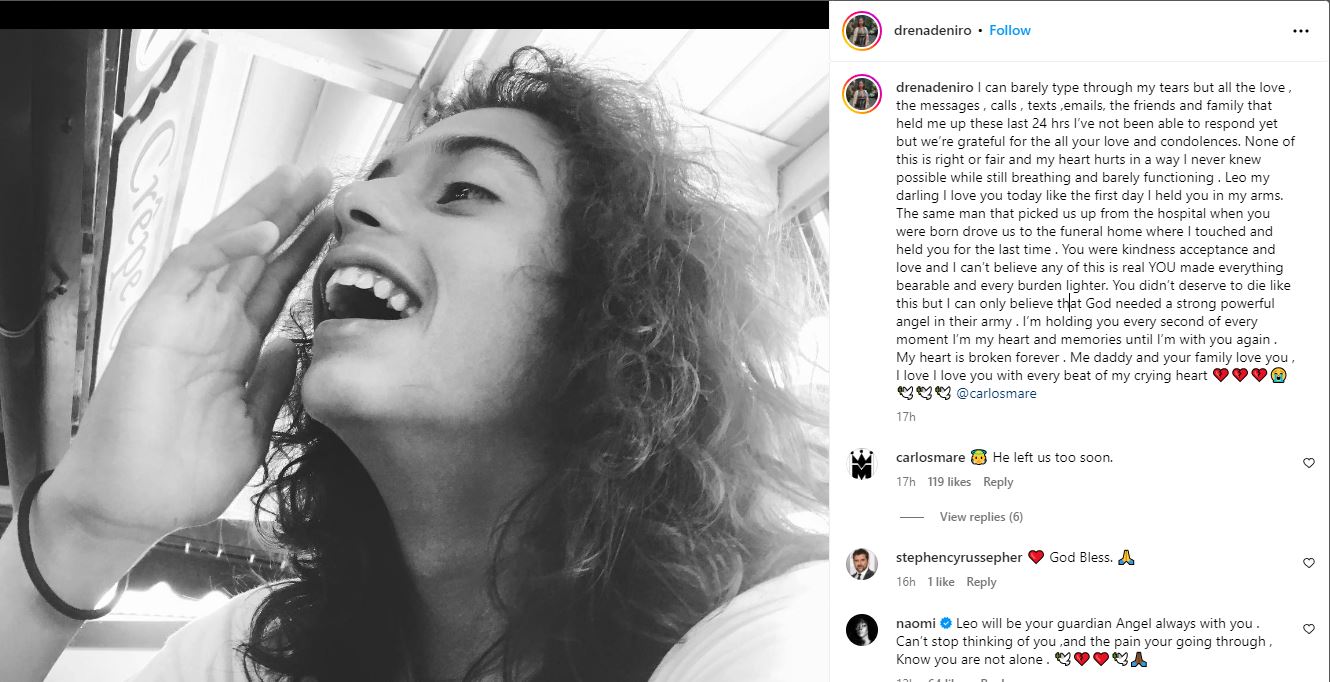The image size is (1330, 682).
Task: Open the three-dots more options menu
Action: pos(1300,31)
